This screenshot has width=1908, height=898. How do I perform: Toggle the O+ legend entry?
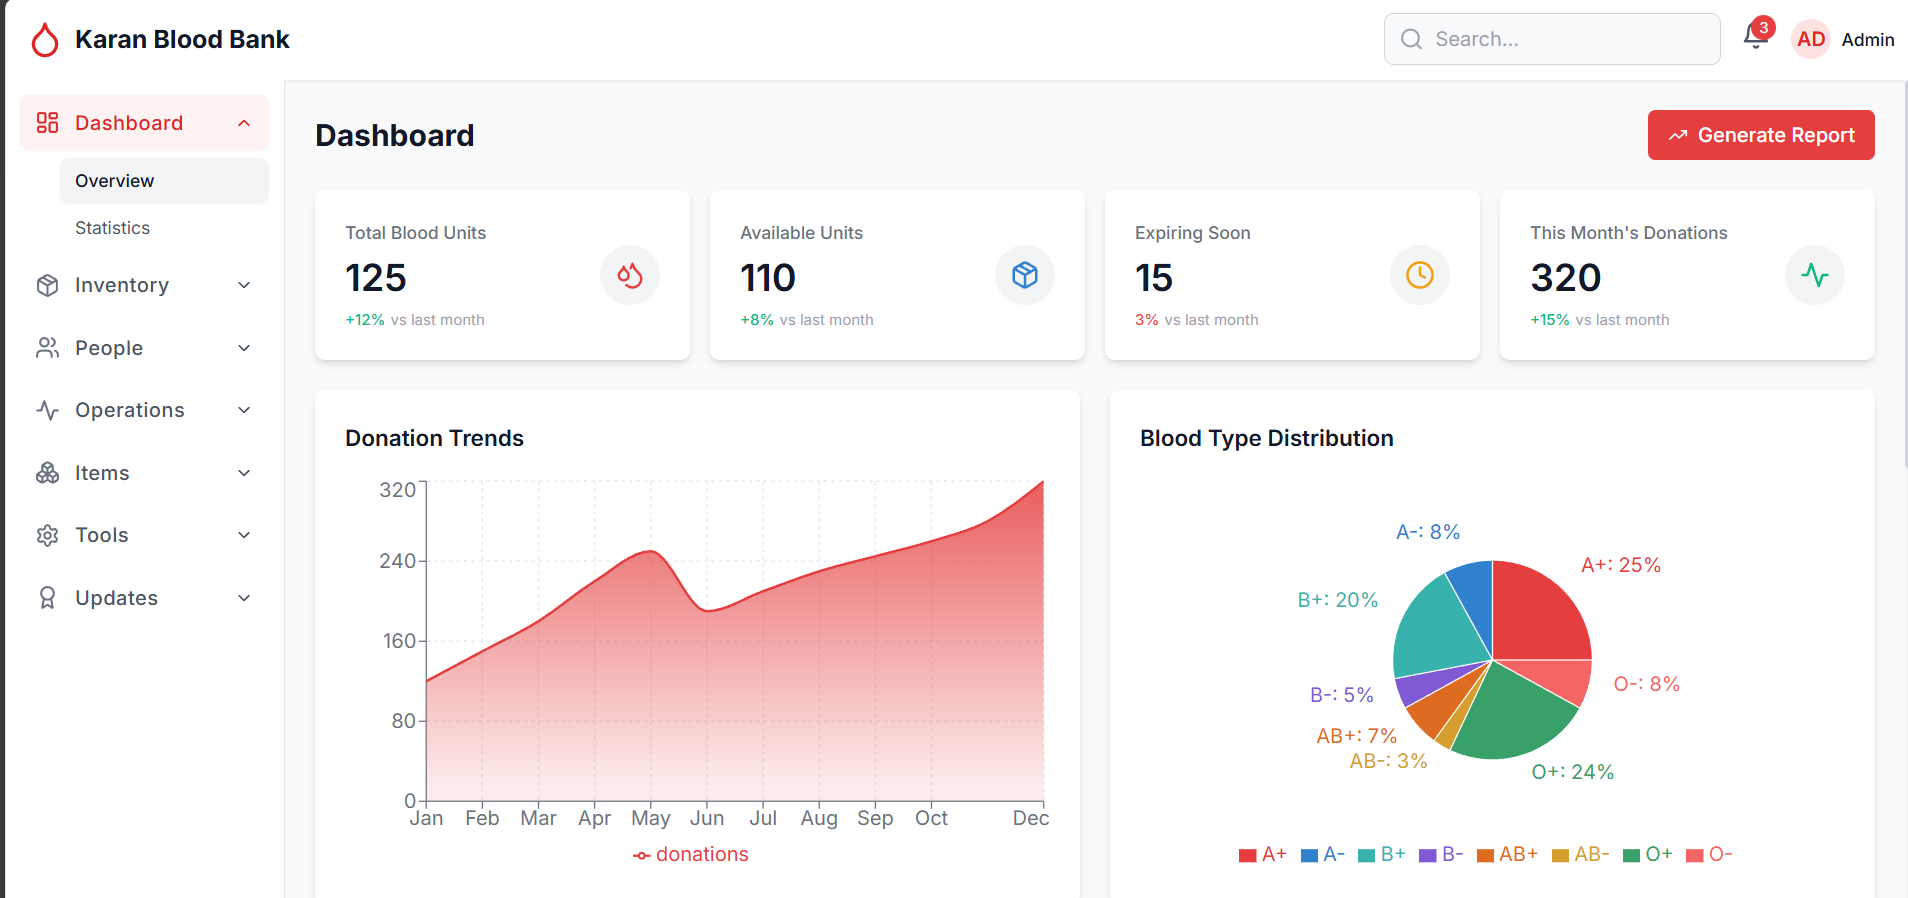pyautogui.click(x=1647, y=854)
